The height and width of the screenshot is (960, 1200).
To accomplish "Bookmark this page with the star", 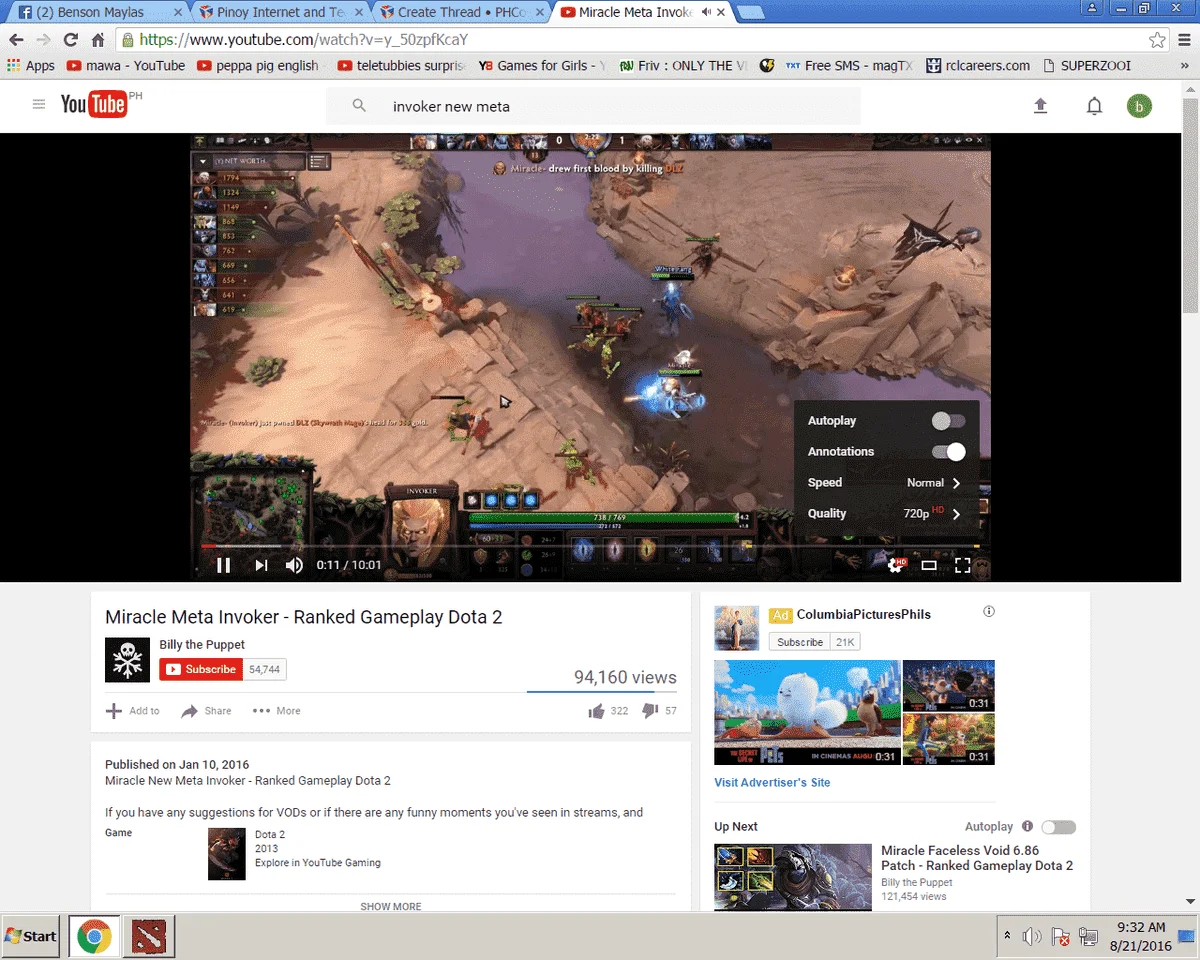I will (x=1157, y=40).
